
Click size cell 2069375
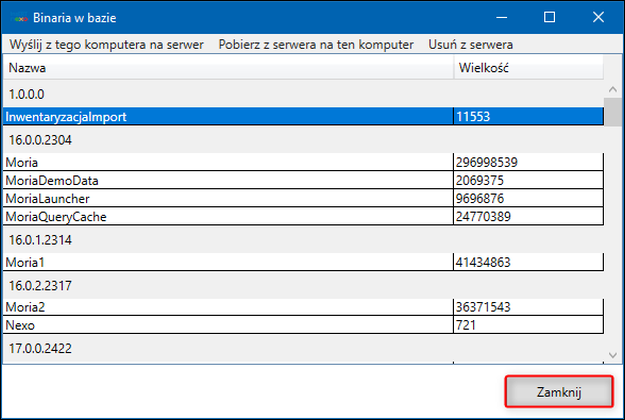click(528, 180)
